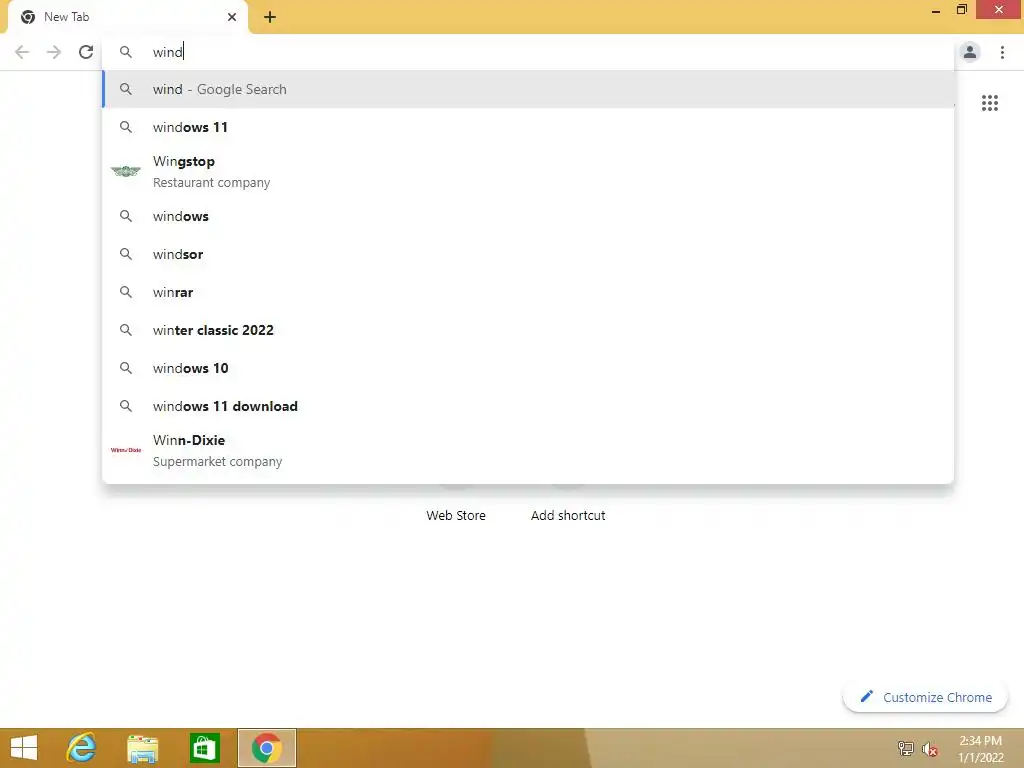Open the Google apps grid
Screen dimensions: 1024x768
click(989, 103)
